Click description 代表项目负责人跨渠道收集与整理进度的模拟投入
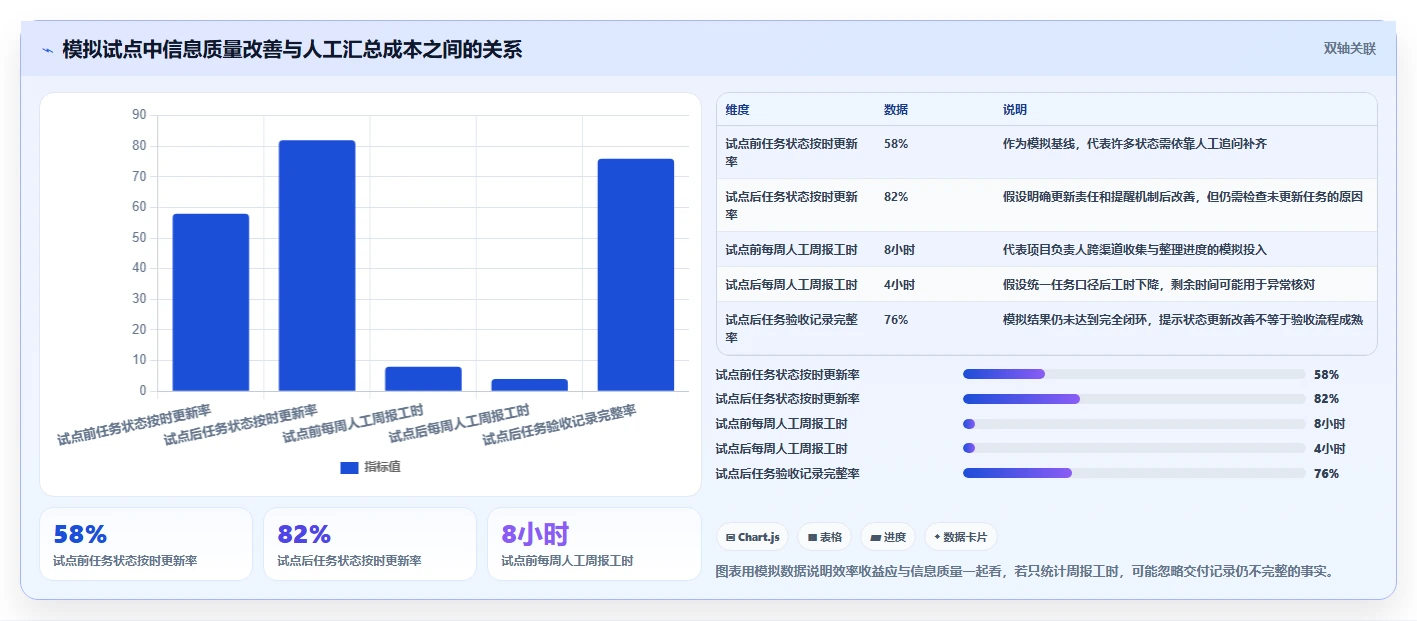Screen dimensions: 1417x621 pyautogui.click(x=1135, y=249)
